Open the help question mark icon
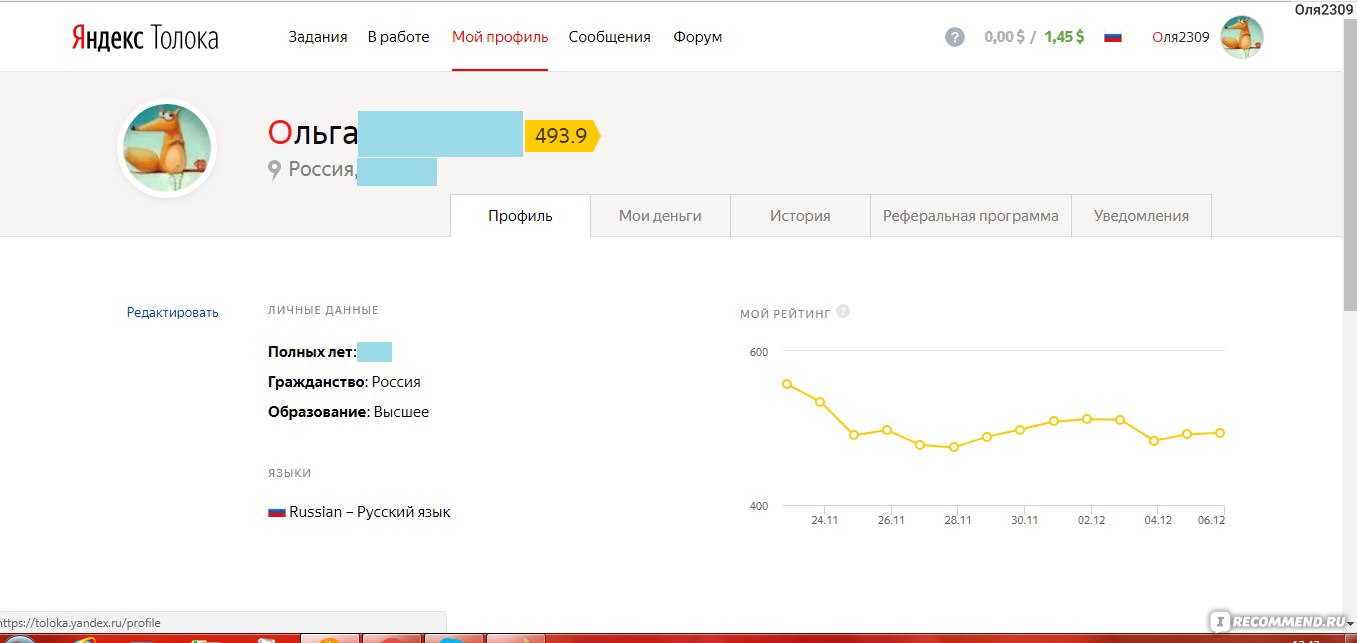Screen dimensions: 1357x643 (955, 37)
